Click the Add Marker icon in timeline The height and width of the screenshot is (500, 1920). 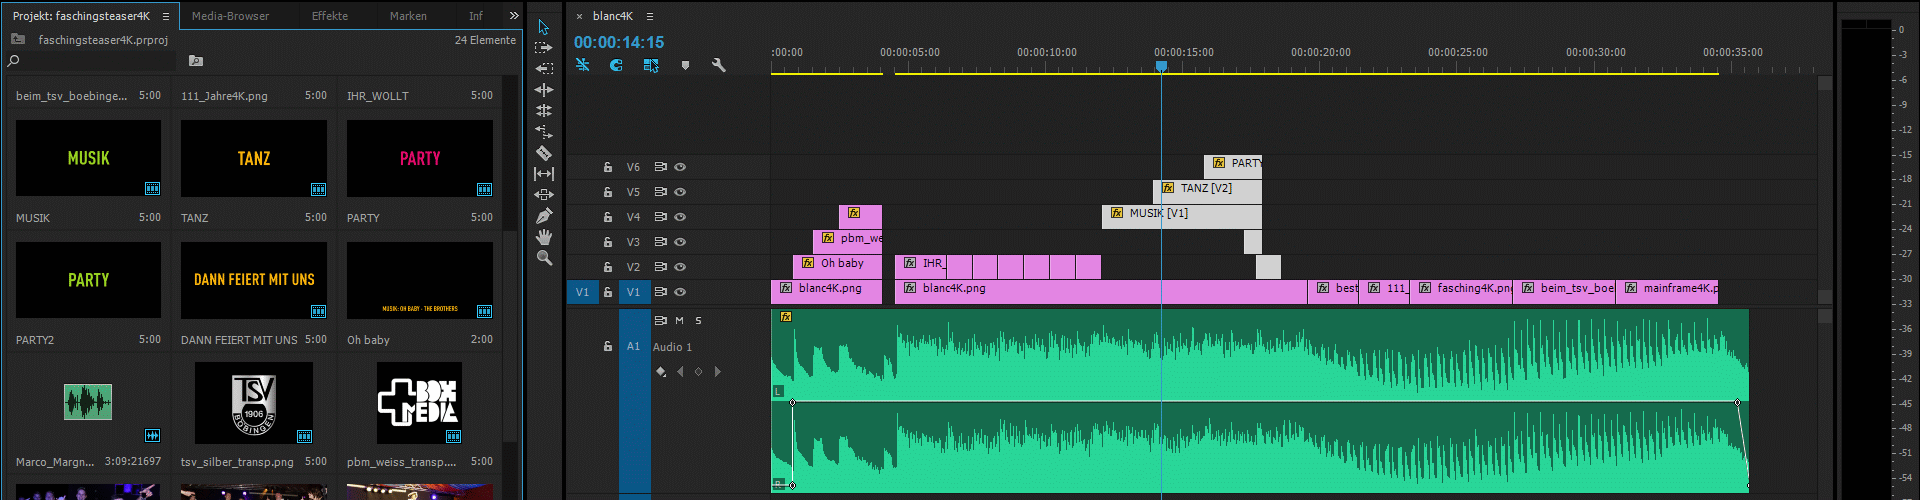(x=685, y=65)
